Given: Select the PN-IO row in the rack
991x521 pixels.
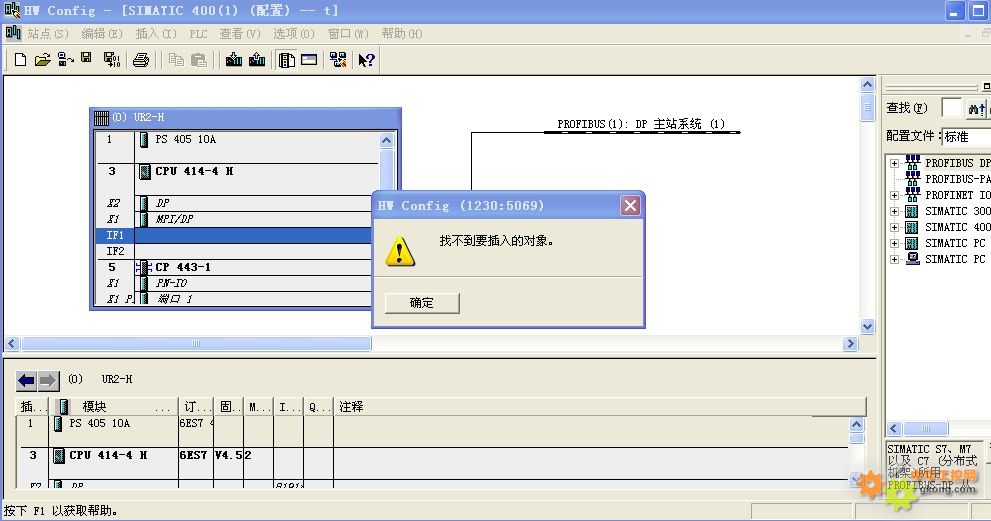Looking at the screenshot, I should pos(171,283).
